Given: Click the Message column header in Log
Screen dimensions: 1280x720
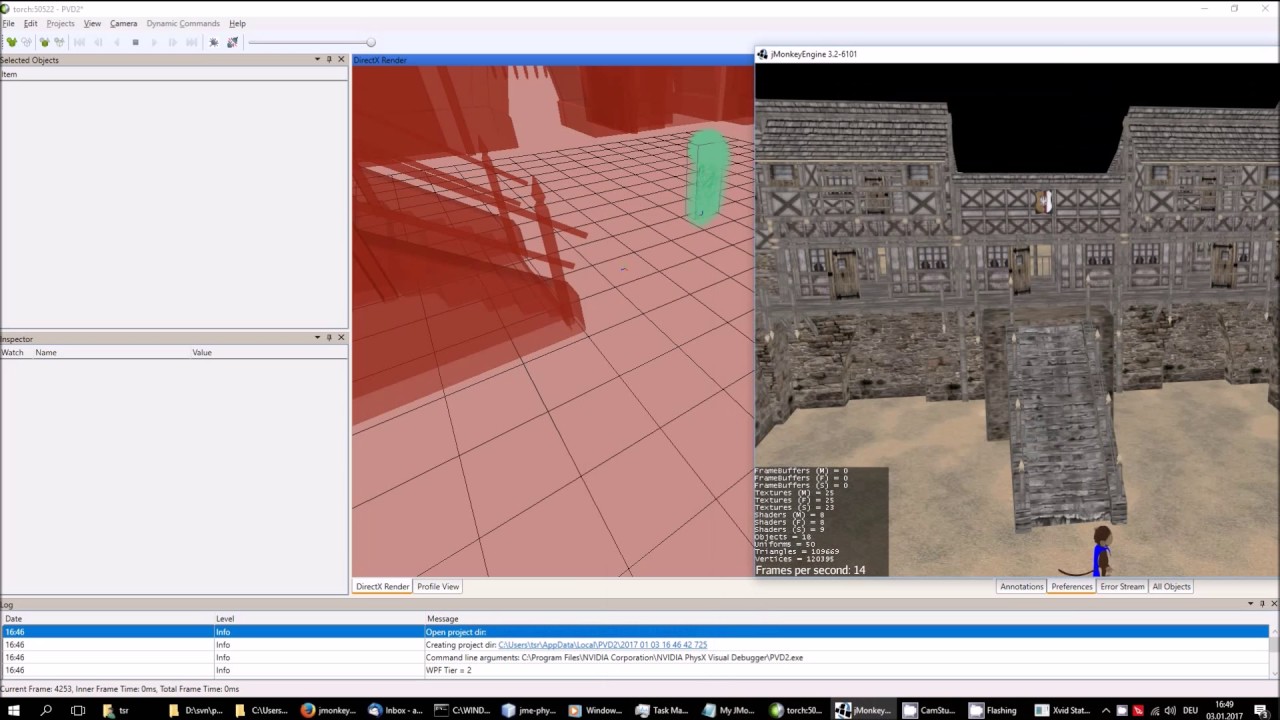Looking at the screenshot, I should [x=442, y=619].
